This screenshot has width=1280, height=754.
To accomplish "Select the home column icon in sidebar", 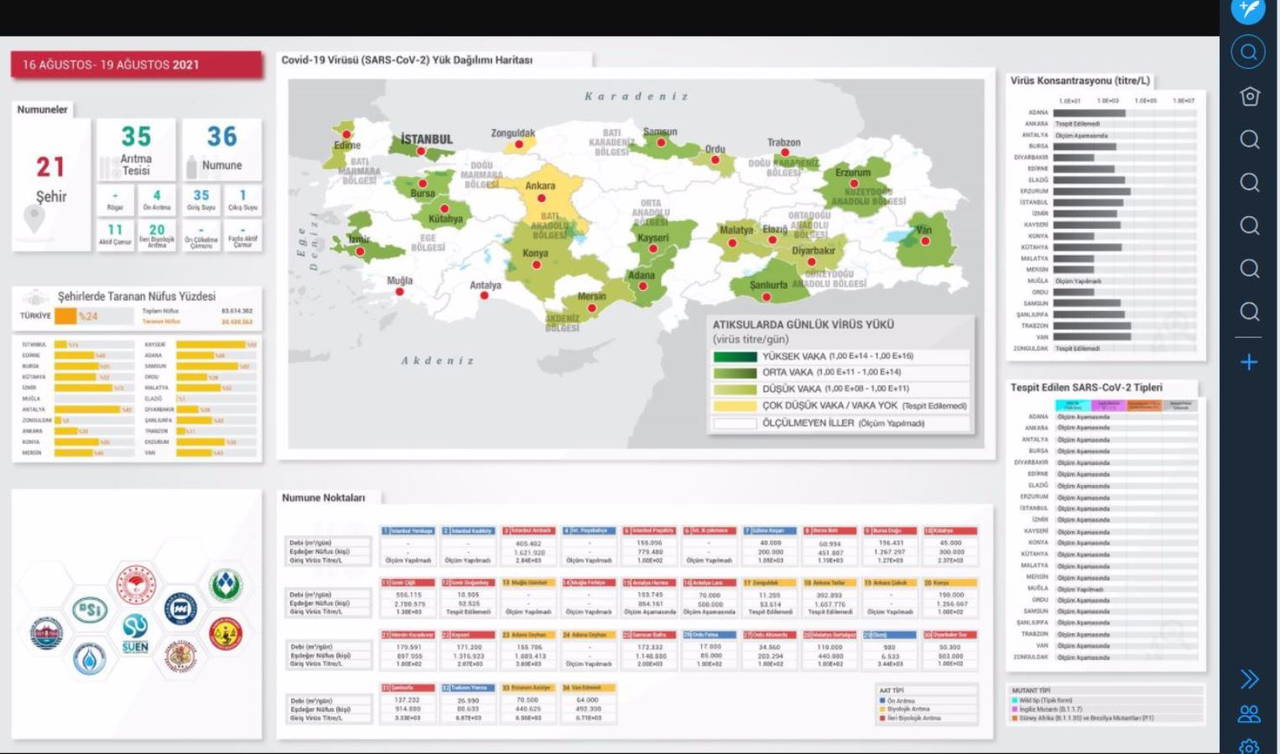I will pyautogui.click(x=1249, y=96).
